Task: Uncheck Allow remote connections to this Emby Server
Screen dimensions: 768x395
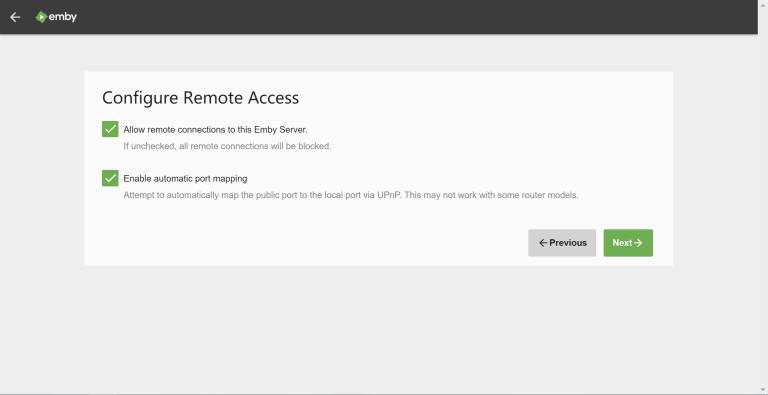Action: click(110, 129)
